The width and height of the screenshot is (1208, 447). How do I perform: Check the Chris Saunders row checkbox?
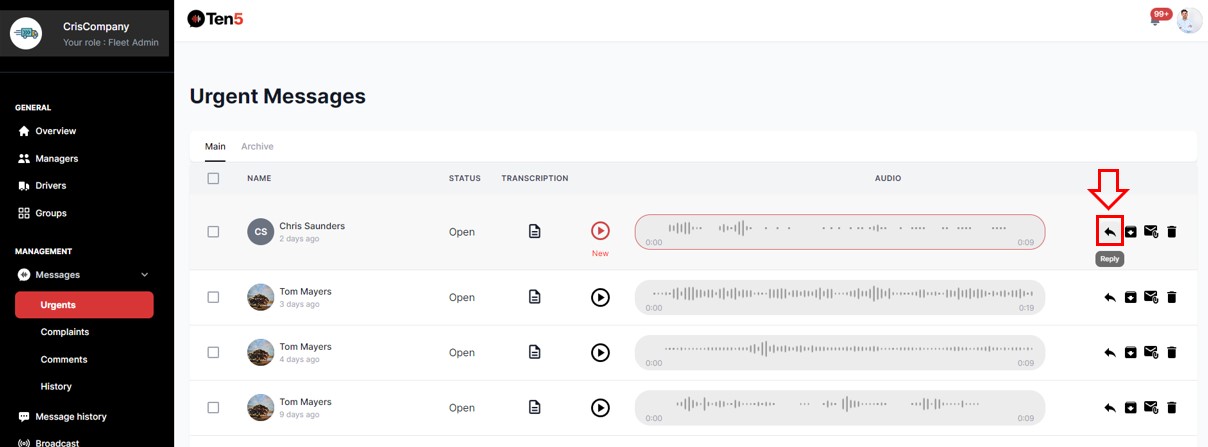click(213, 232)
